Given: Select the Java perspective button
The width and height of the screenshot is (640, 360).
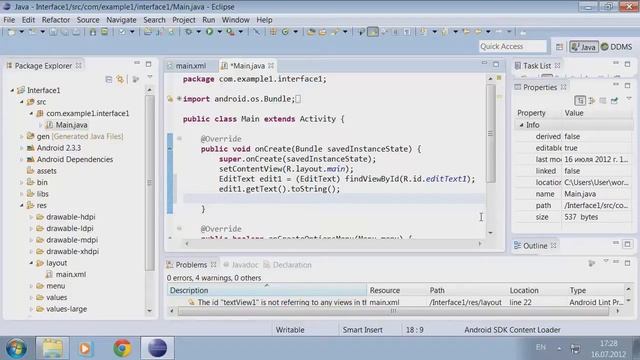Looking at the screenshot, I should point(584,47).
